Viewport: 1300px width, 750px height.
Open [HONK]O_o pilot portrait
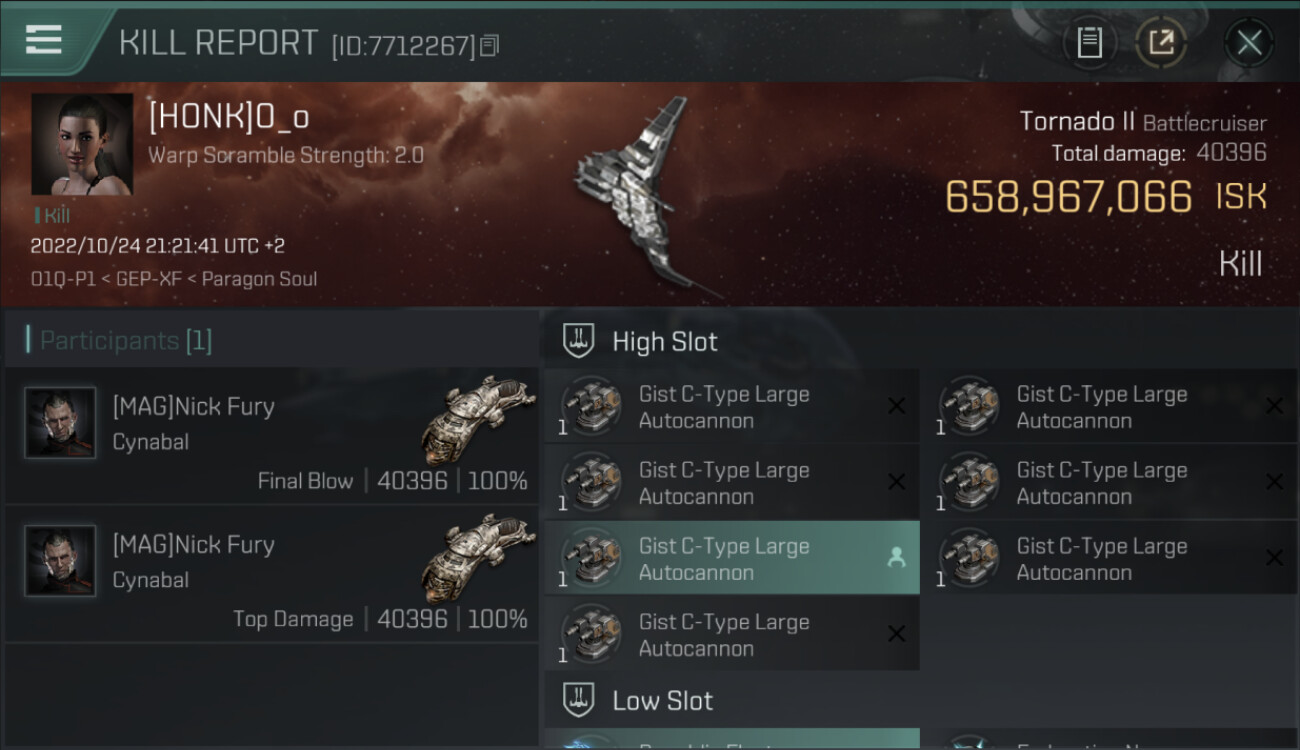[x=82, y=144]
